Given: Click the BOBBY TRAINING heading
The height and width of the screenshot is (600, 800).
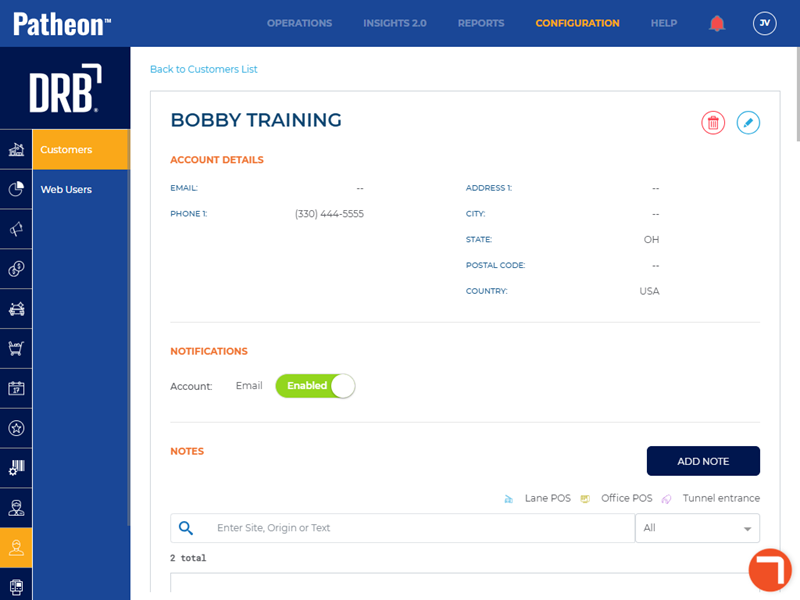Looking at the screenshot, I should click(x=256, y=120).
